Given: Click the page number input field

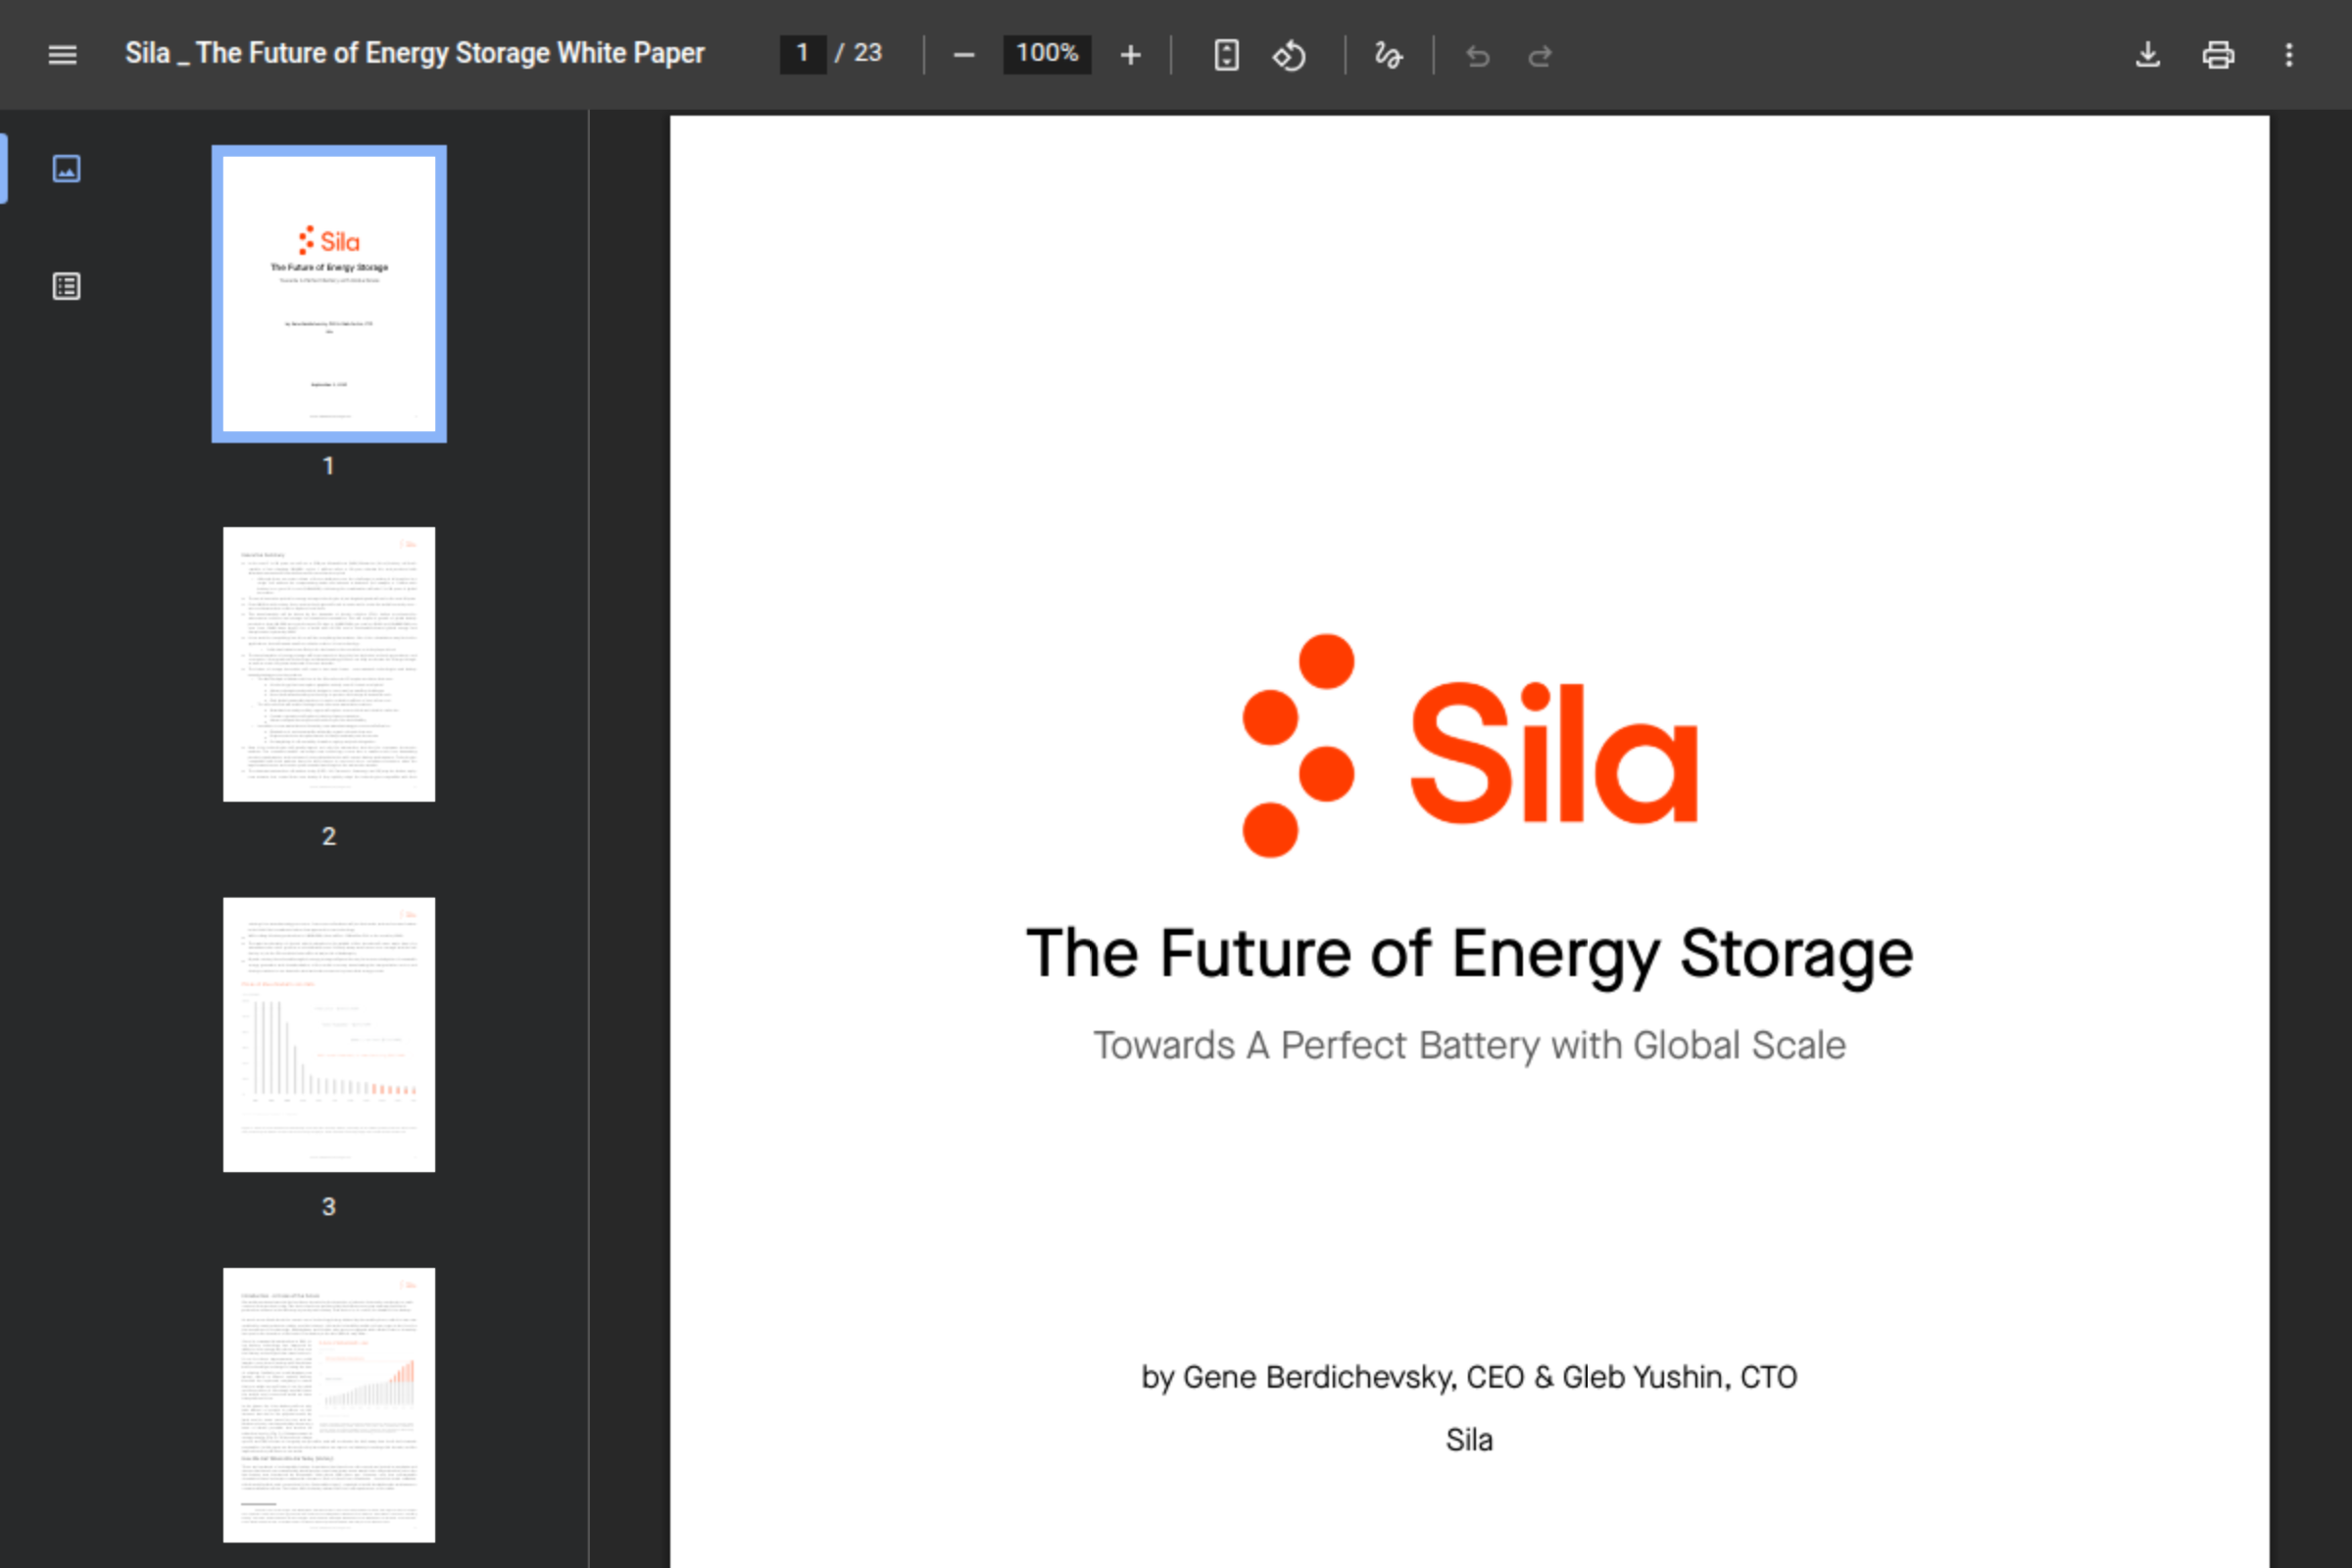Looking at the screenshot, I should 803,53.
